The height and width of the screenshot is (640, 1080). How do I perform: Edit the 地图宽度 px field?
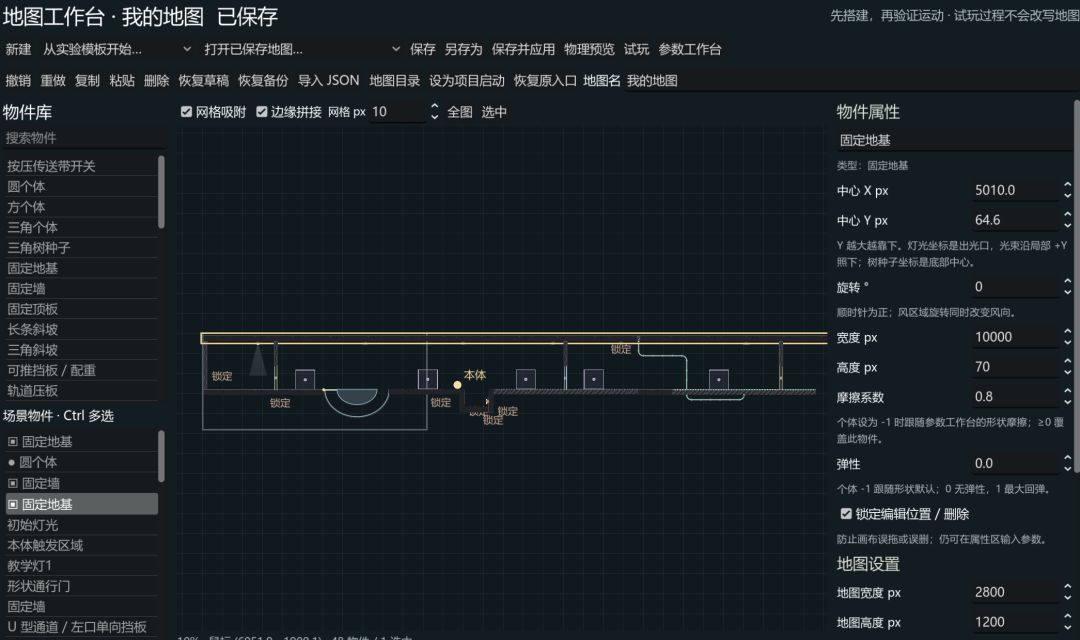[x=1016, y=592]
